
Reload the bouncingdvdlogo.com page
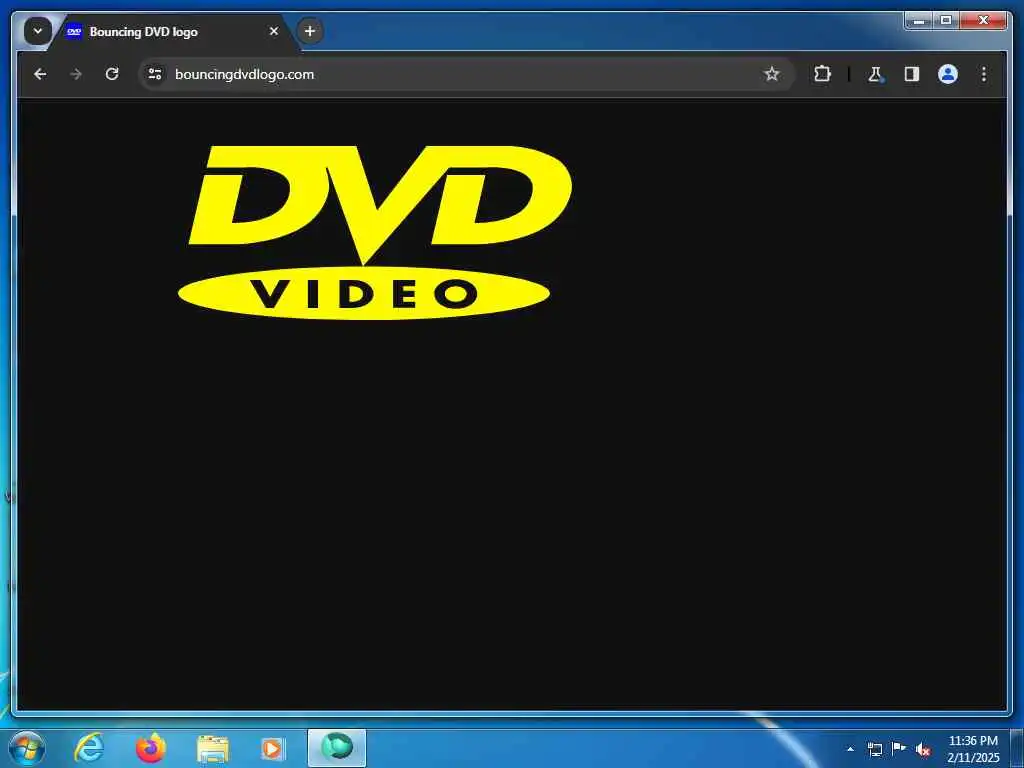click(112, 74)
